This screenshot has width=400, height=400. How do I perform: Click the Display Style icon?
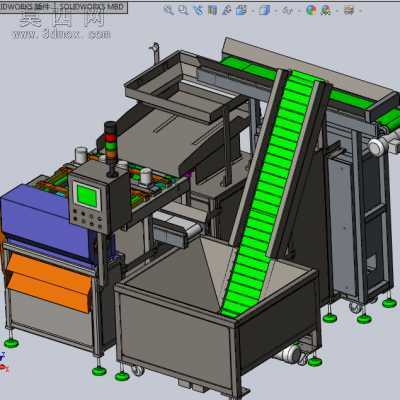[264, 10]
